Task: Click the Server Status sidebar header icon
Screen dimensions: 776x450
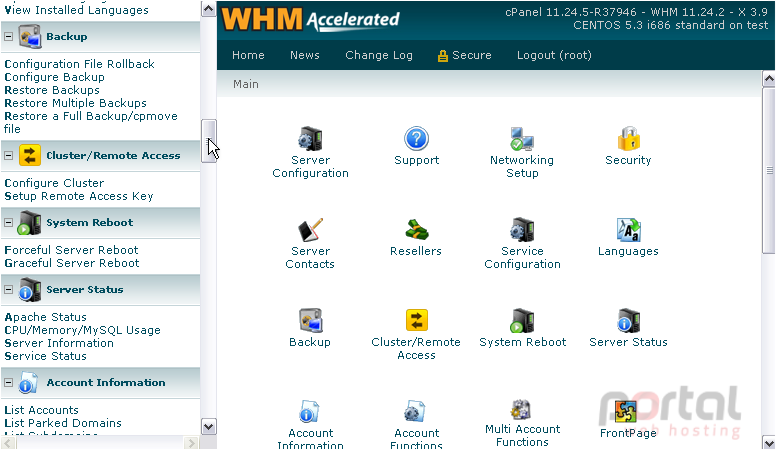Action: pos(30,290)
